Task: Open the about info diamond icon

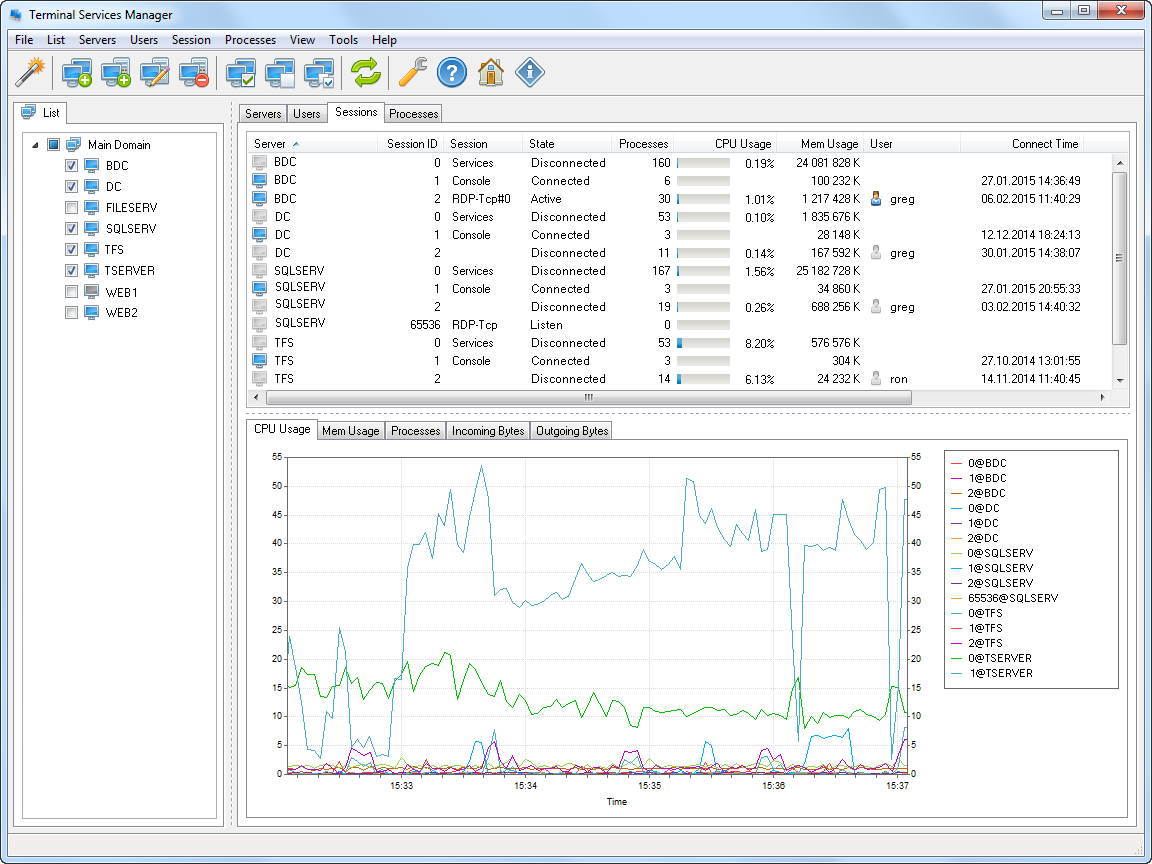Action: point(530,72)
